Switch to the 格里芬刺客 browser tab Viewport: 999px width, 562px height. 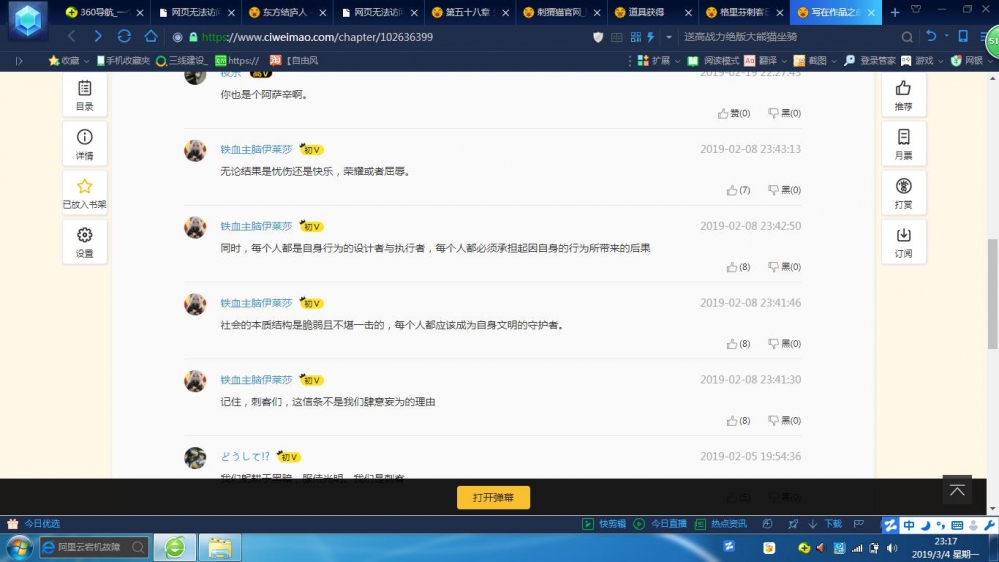pyautogui.click(x=744, y=12)
